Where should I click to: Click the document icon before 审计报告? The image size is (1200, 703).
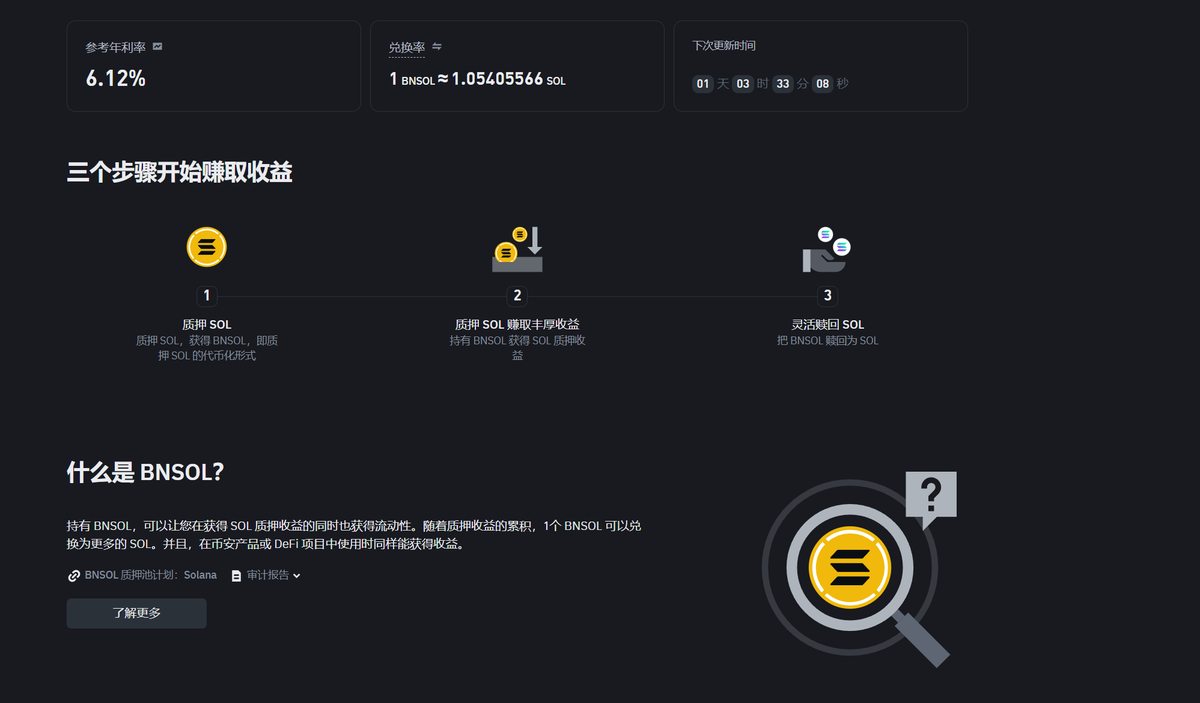(236, 576)
